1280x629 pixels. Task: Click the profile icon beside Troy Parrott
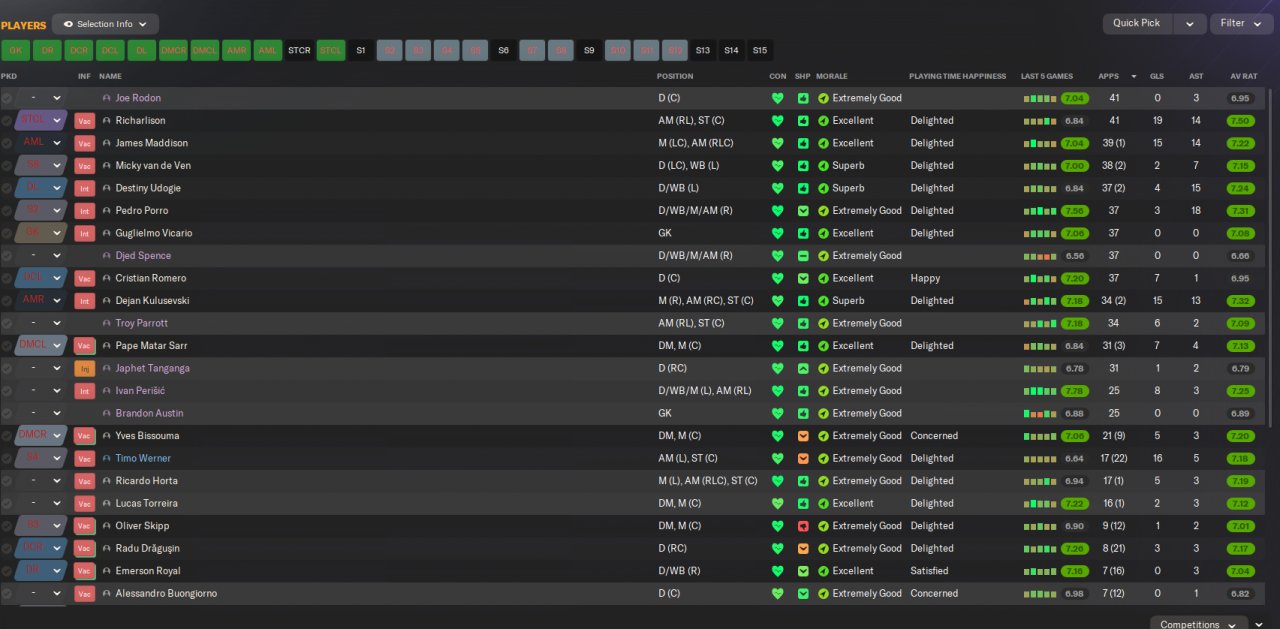107,323
